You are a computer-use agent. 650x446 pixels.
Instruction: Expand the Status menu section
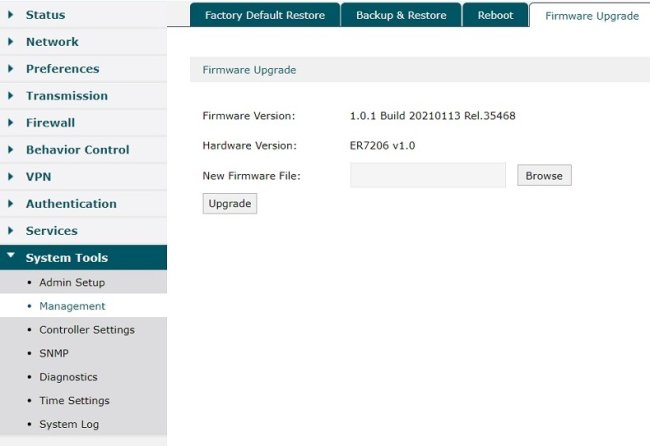click(45, 15)
